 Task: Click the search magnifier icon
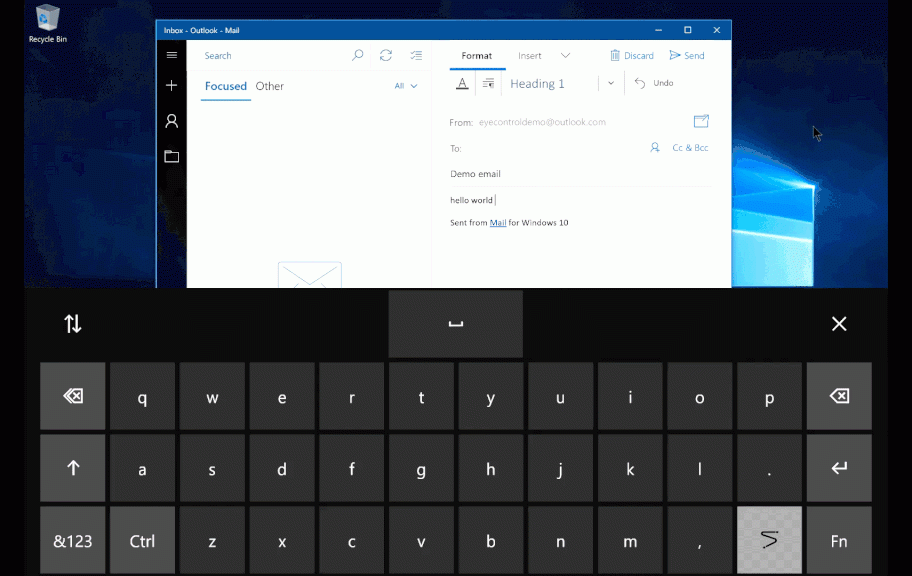click(x=357, y=56)
